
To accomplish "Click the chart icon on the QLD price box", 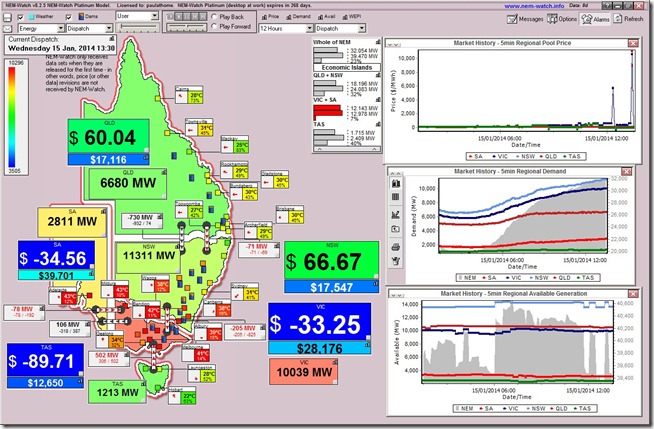I will pyautogui.click(x=146, y=158).
